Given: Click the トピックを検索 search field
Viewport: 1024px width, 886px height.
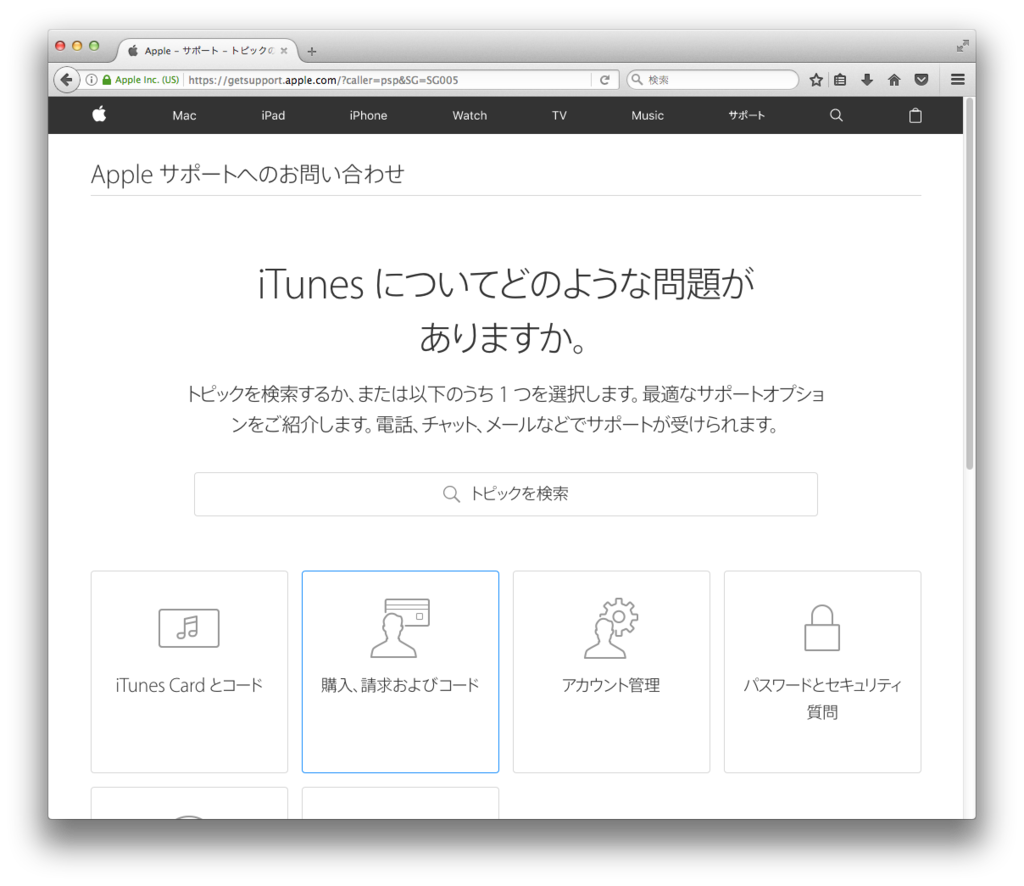Looking at the screenshot, I should (505, 494).
